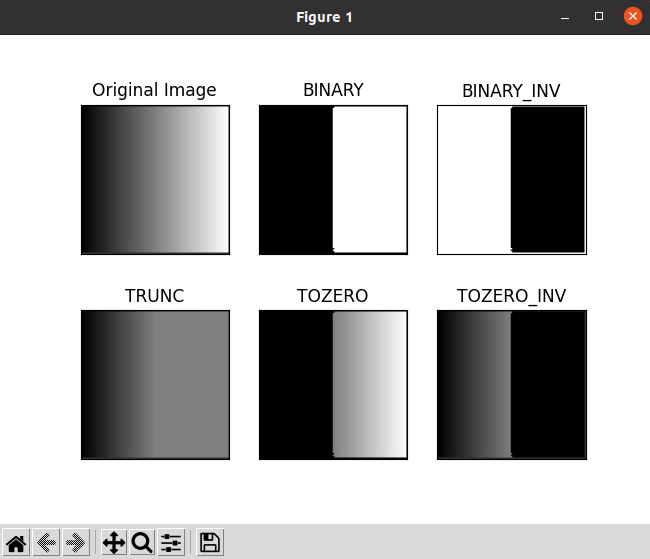Select the Original Image gradient plot

click(155, 180)
